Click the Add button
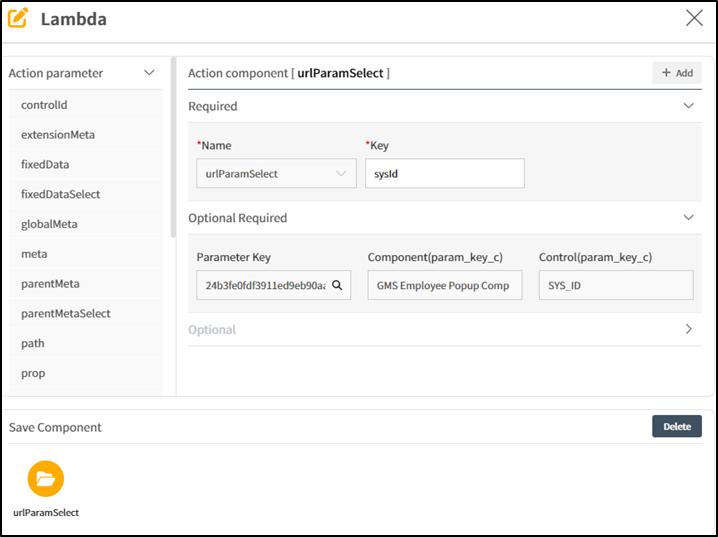 point(677,73)
